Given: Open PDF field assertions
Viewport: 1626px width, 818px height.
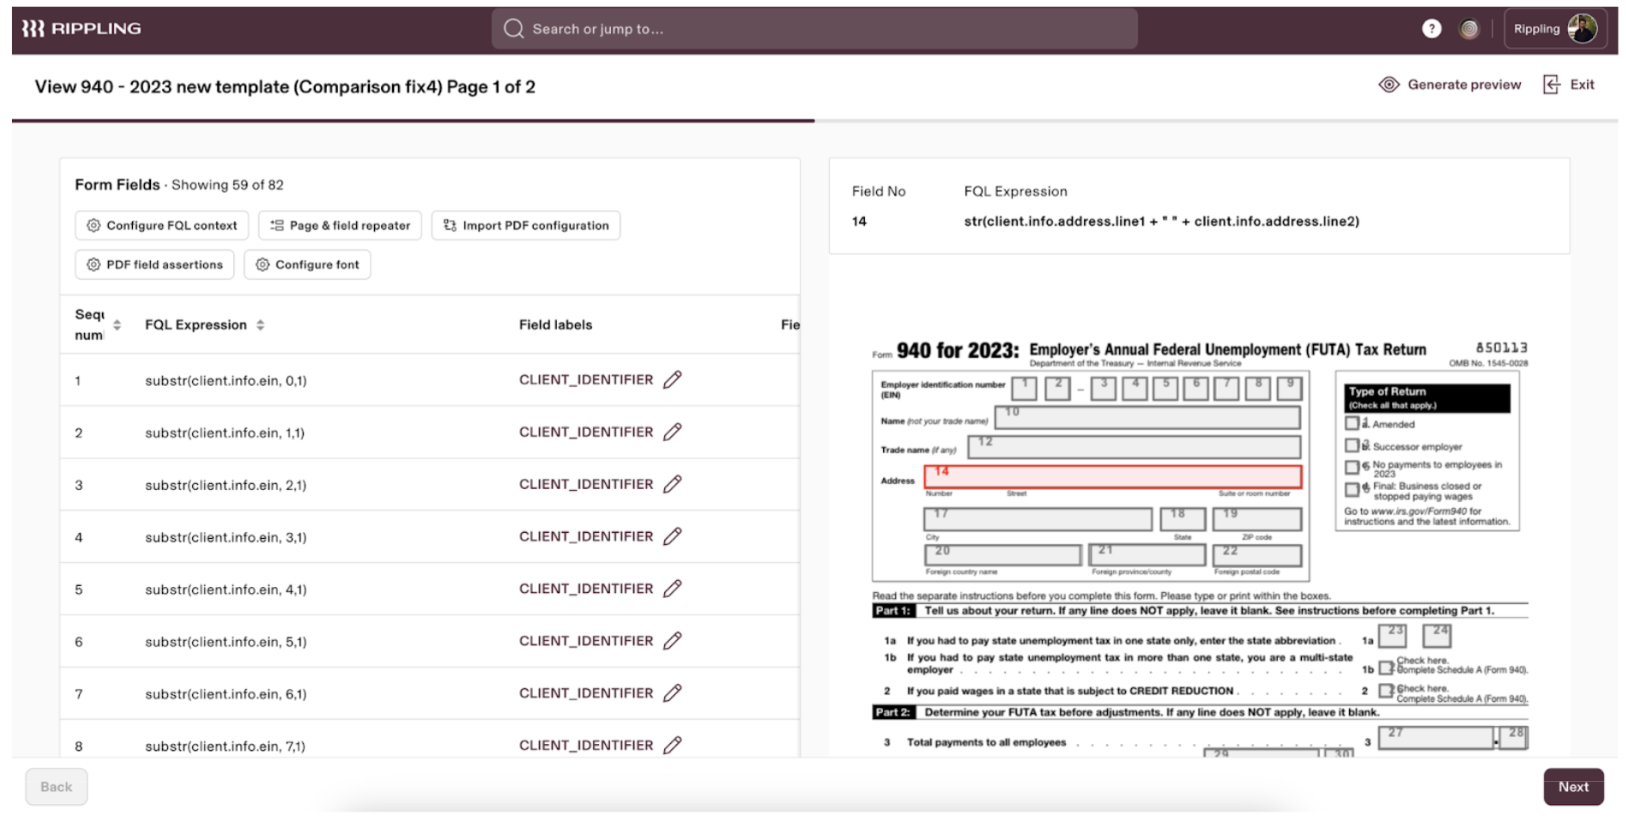Looking at the screenshot, I should coord(155,264).
